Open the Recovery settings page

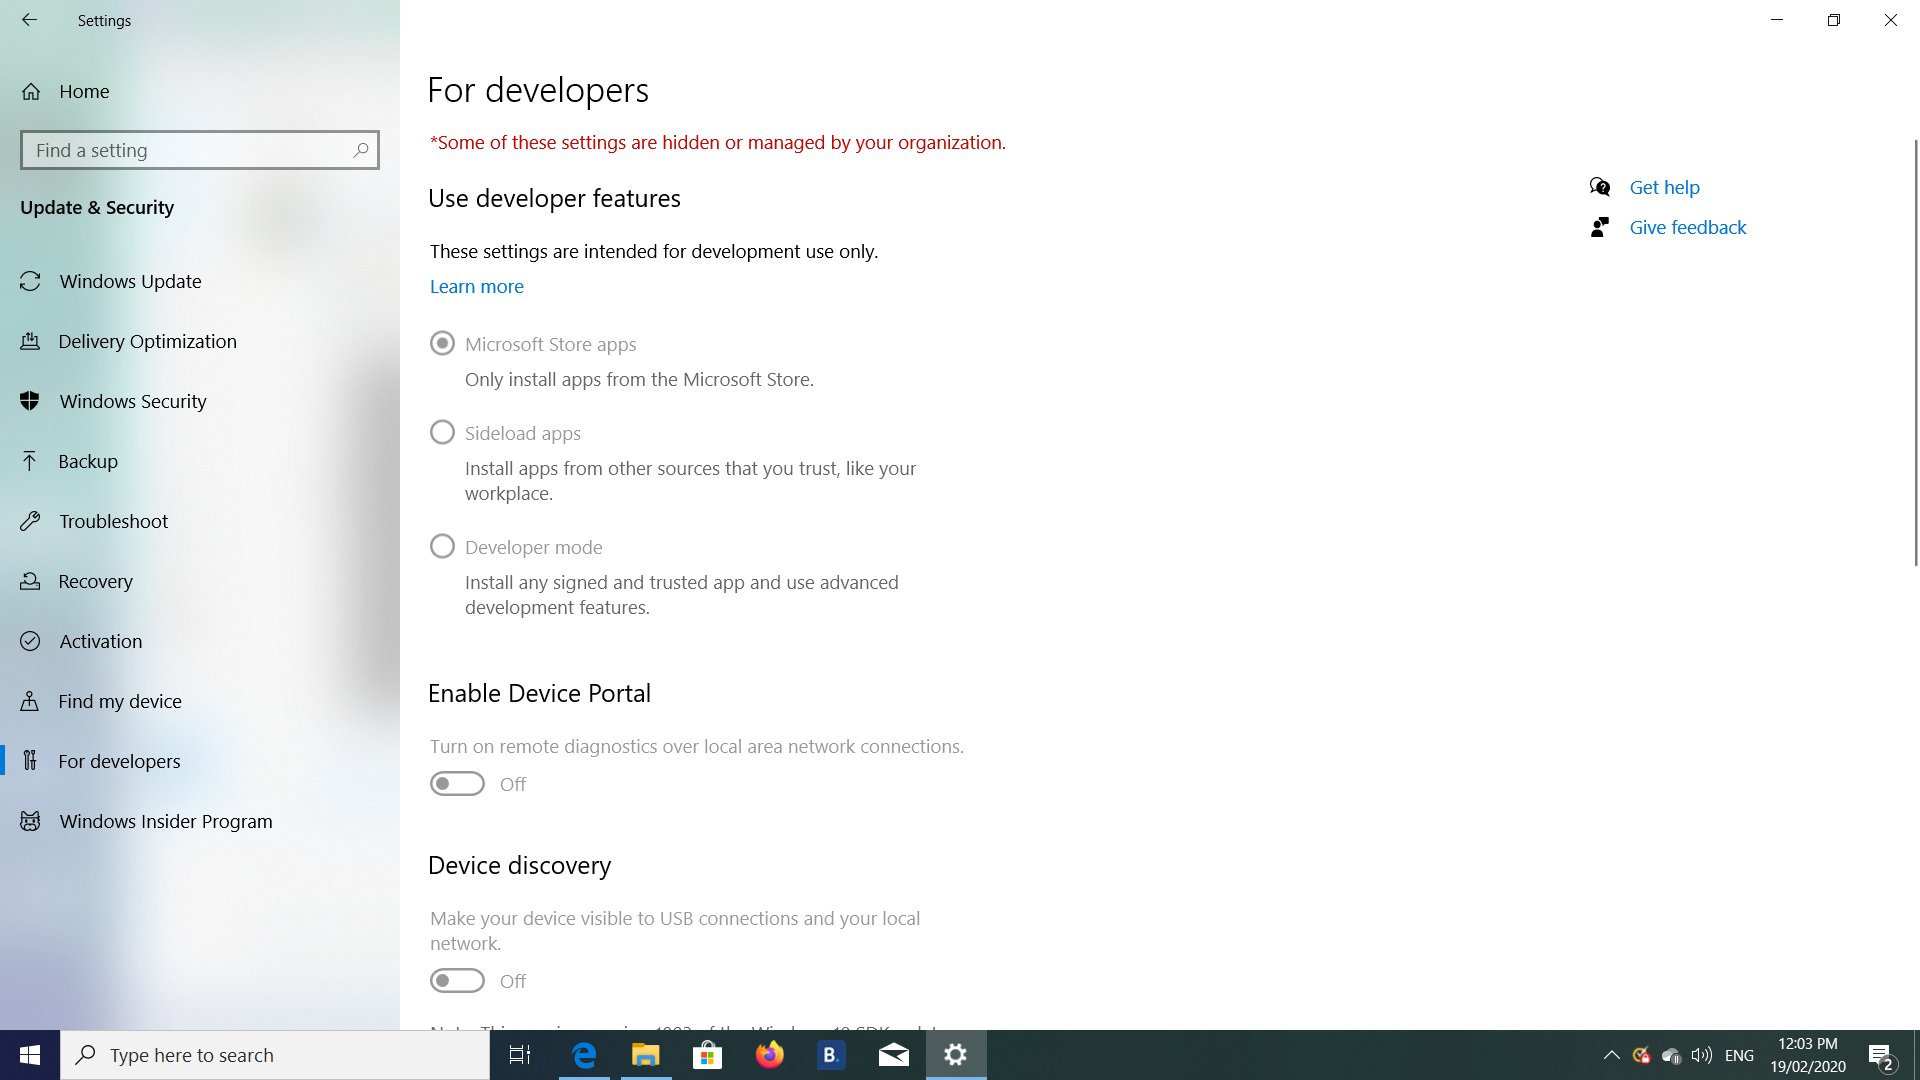pyautogui.click(x=95, y=581)
